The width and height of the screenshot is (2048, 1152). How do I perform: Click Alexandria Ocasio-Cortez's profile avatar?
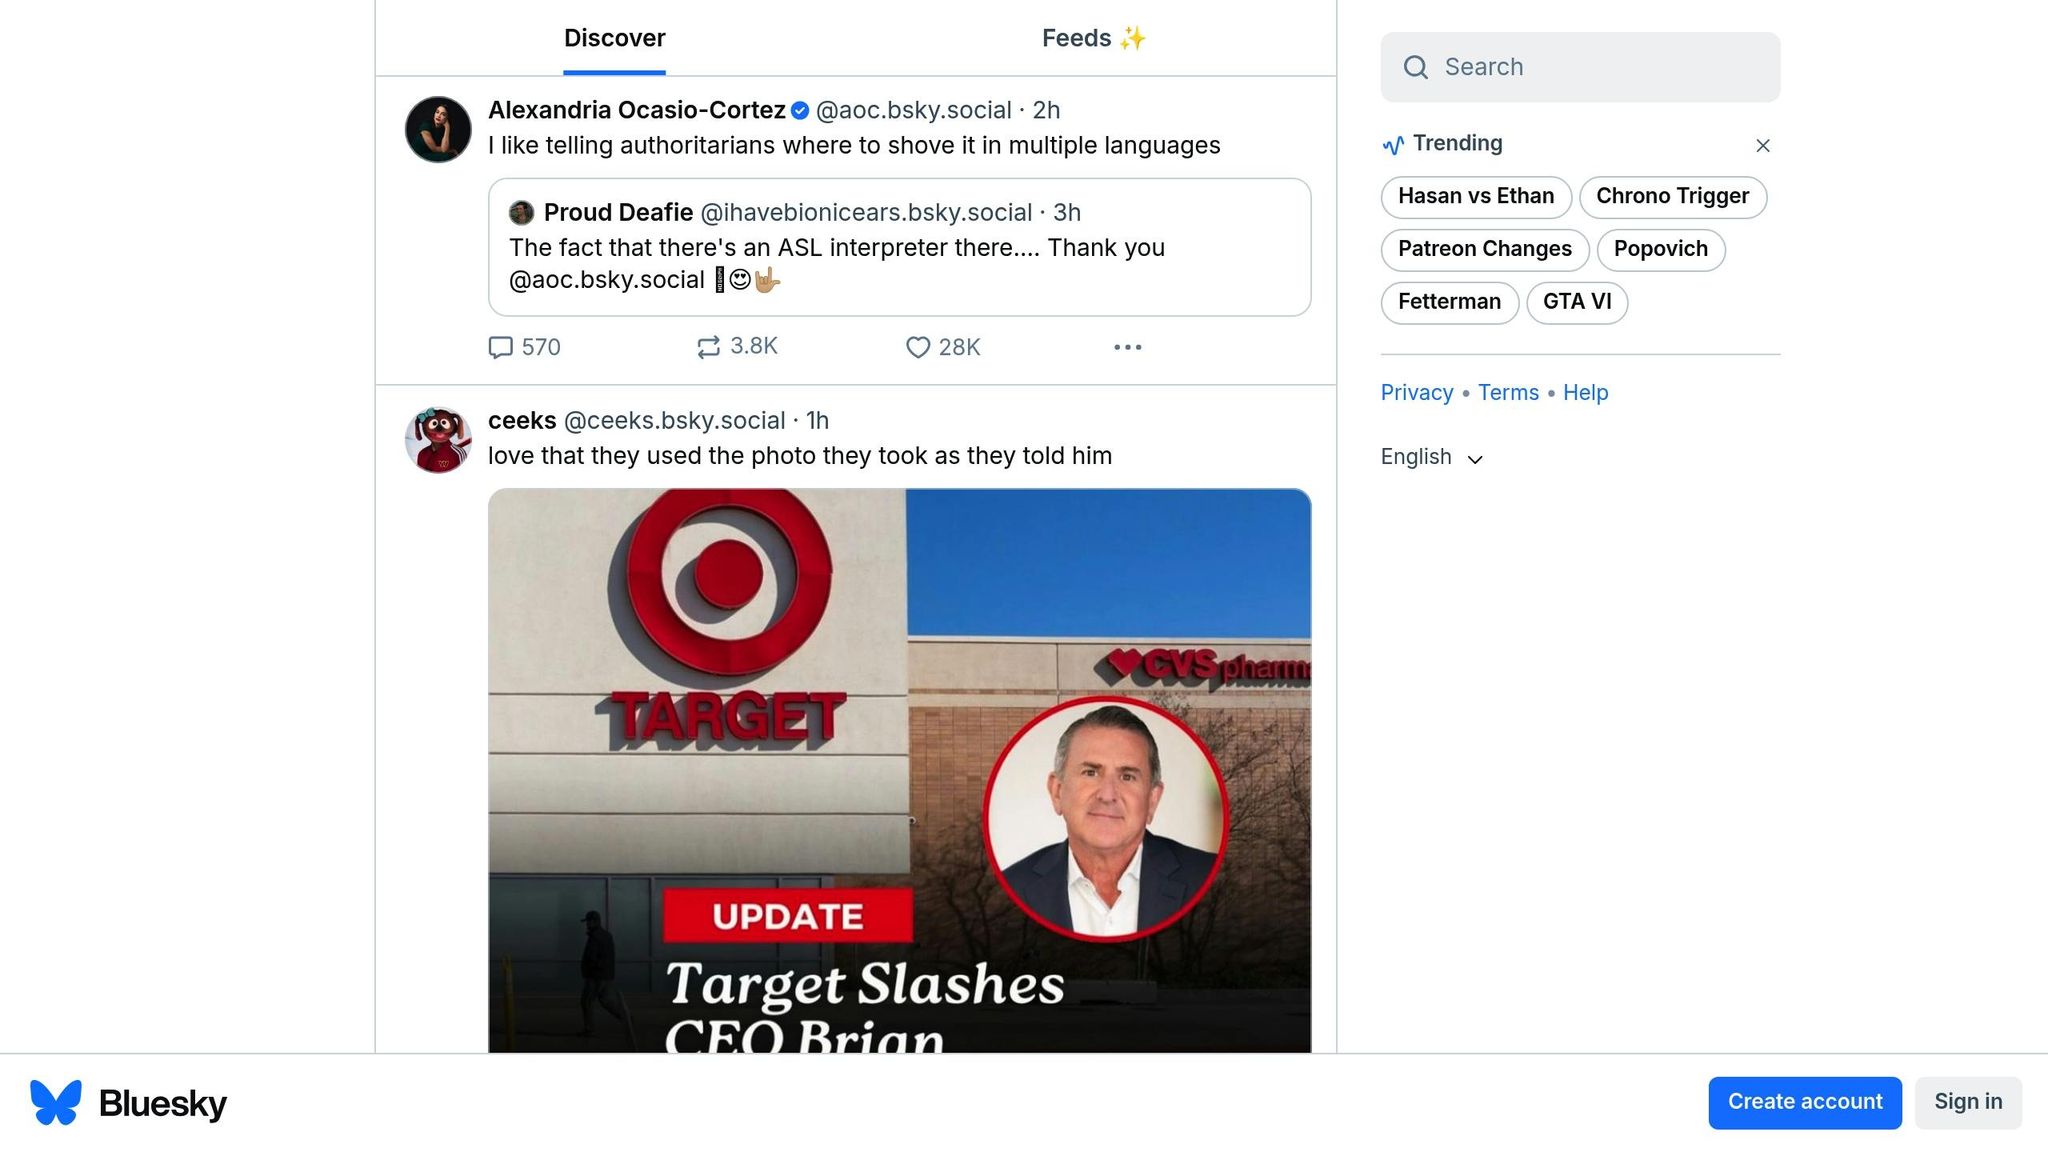coord(438,130)
